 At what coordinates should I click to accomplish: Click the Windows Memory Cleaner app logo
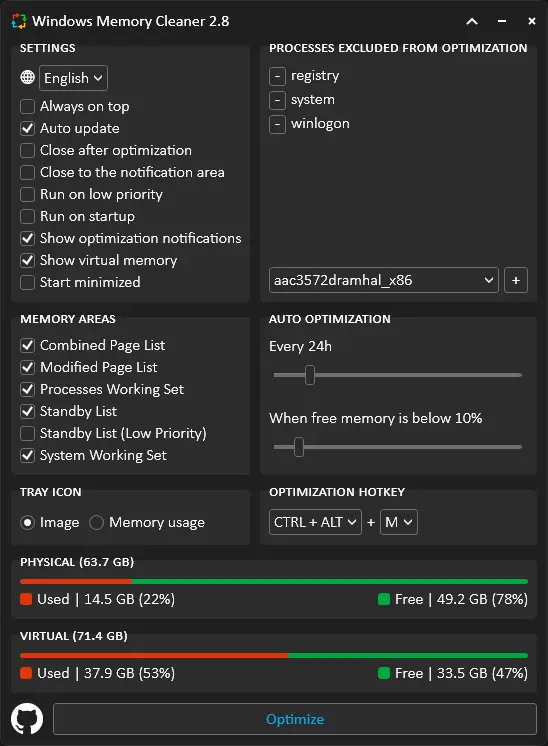click(19, 21)
